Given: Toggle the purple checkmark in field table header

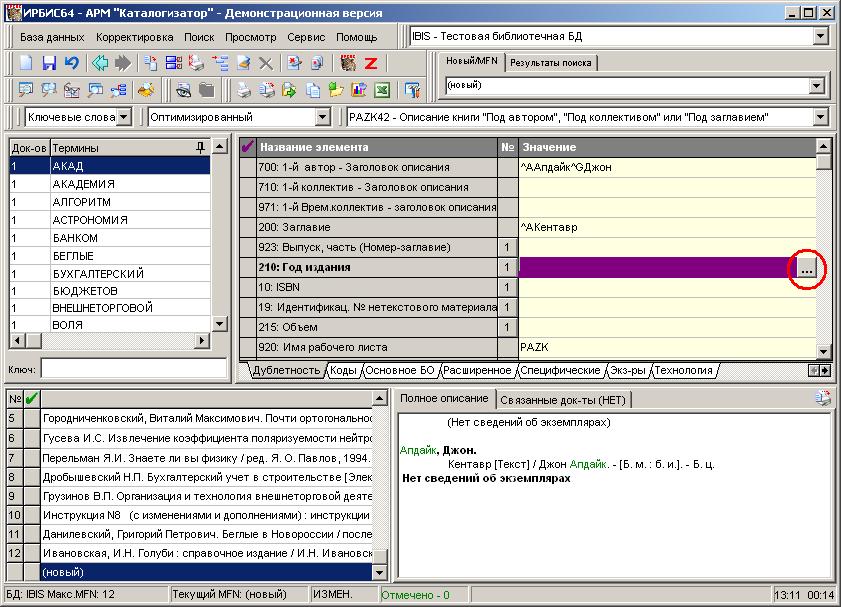Looking at the screenshot, I should point(248,148).
